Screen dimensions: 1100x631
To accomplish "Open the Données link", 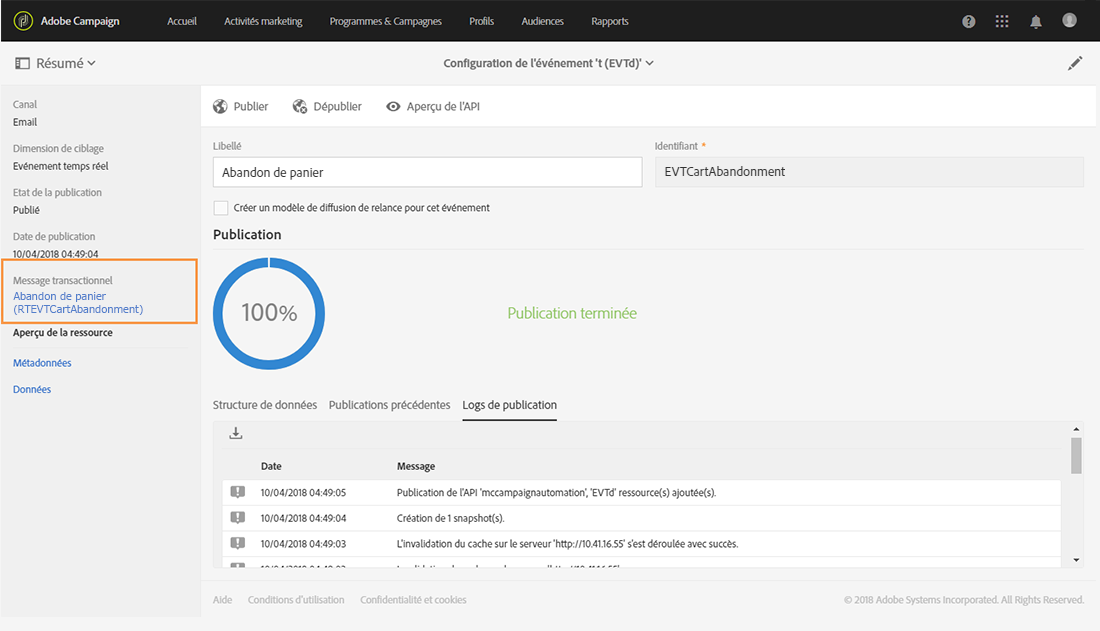I will (32, 389).
